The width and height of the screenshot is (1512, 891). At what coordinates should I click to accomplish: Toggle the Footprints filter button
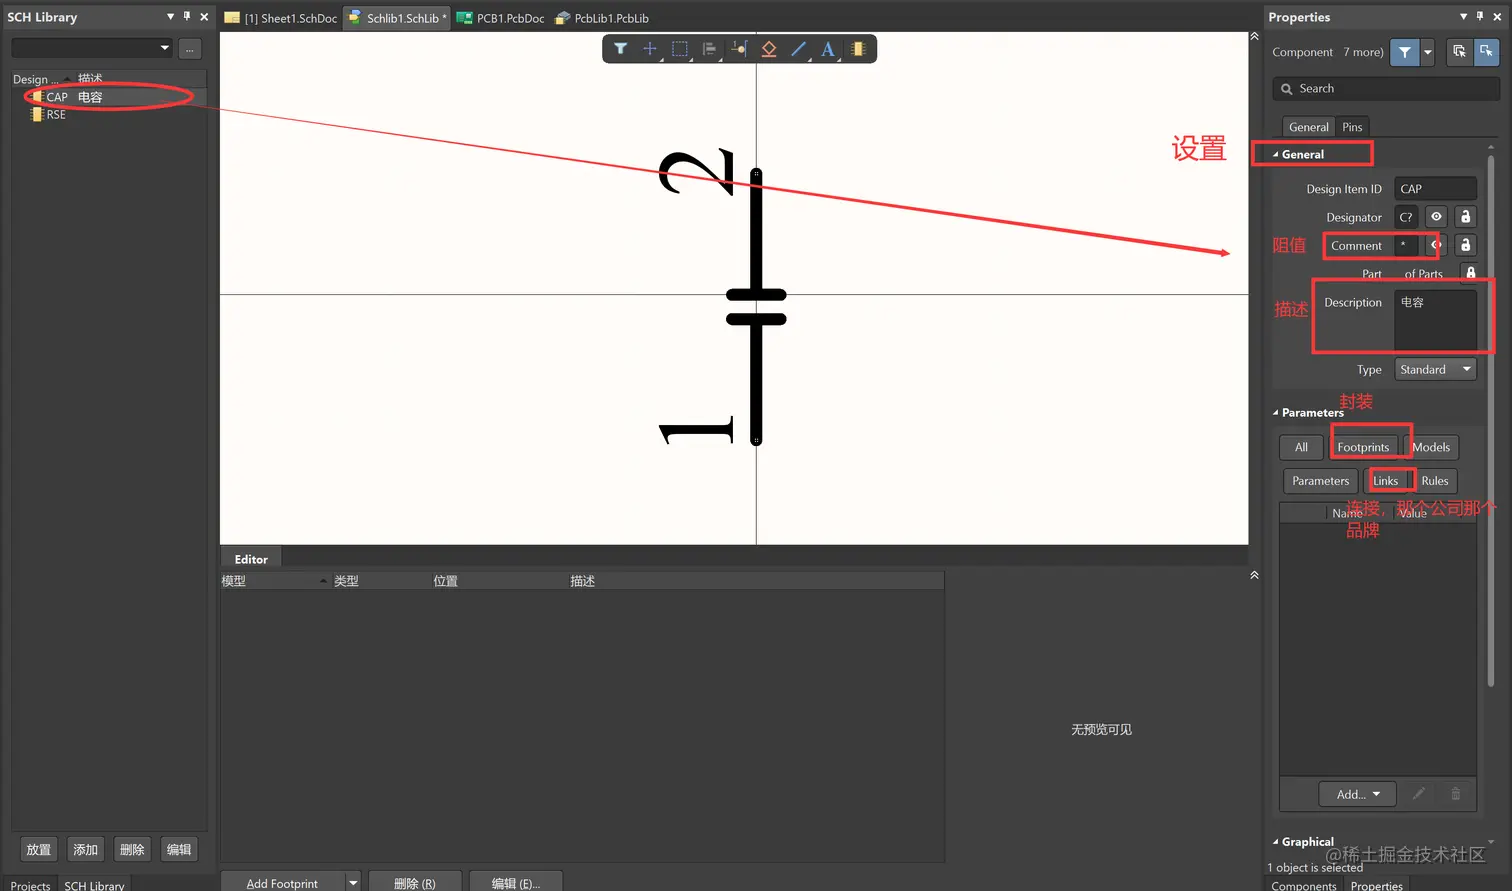(1363, 448)
